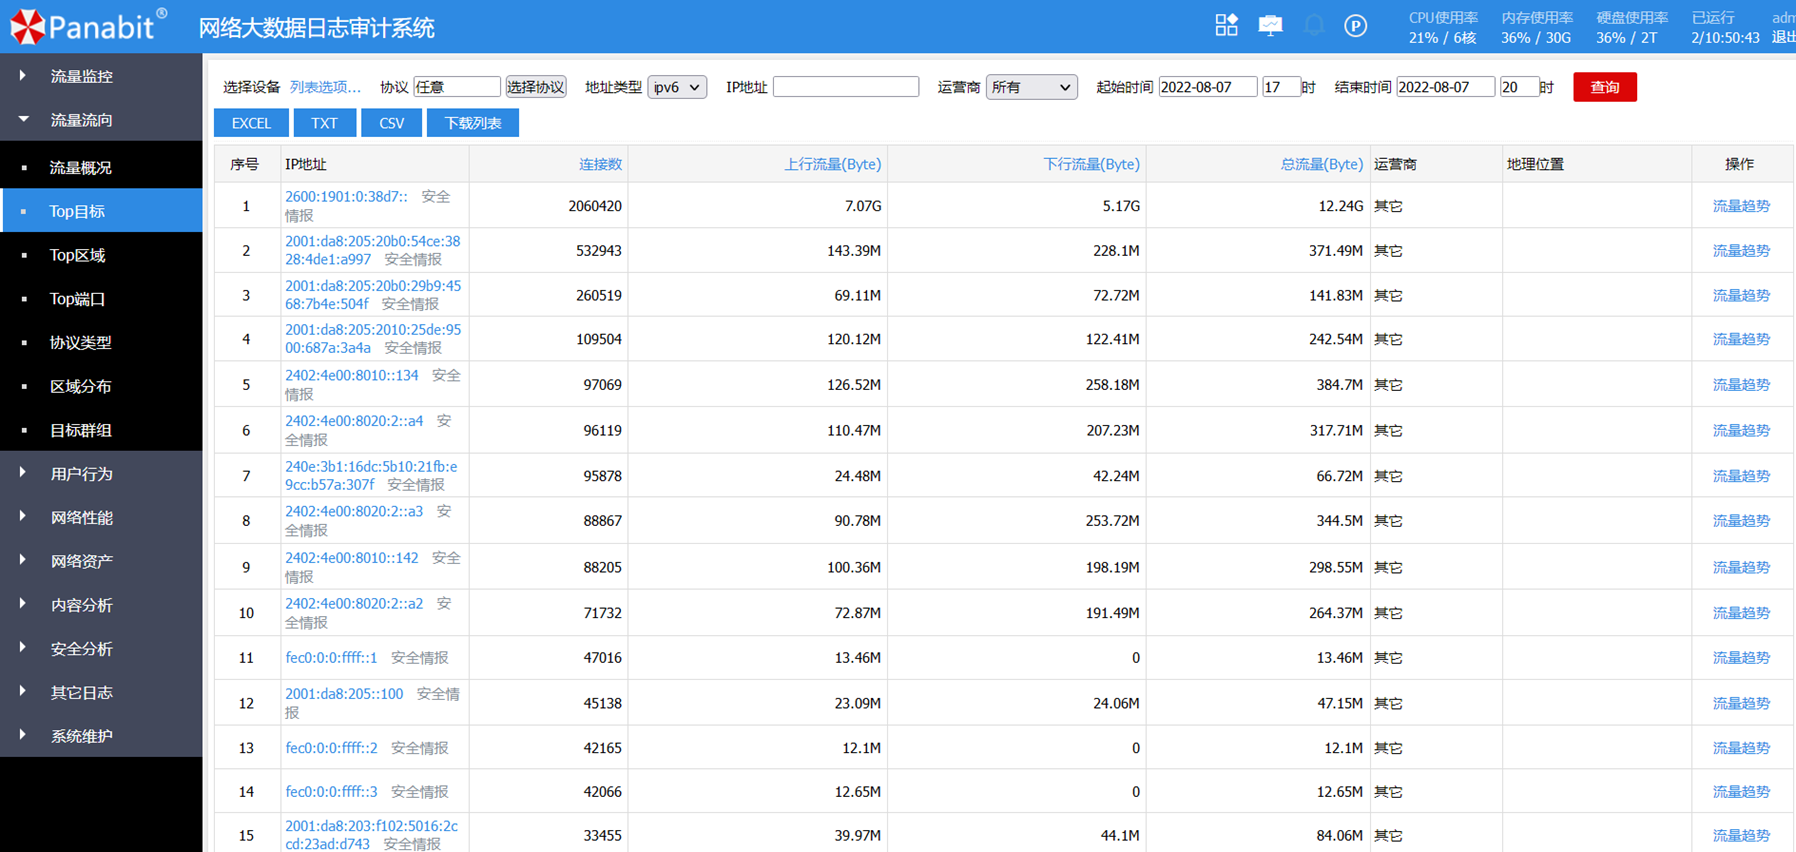Image resolution: width=1796 pixels, height=852 pixels.
Task: Click the end hour field showing 20
Action: tap(1518, 87)
